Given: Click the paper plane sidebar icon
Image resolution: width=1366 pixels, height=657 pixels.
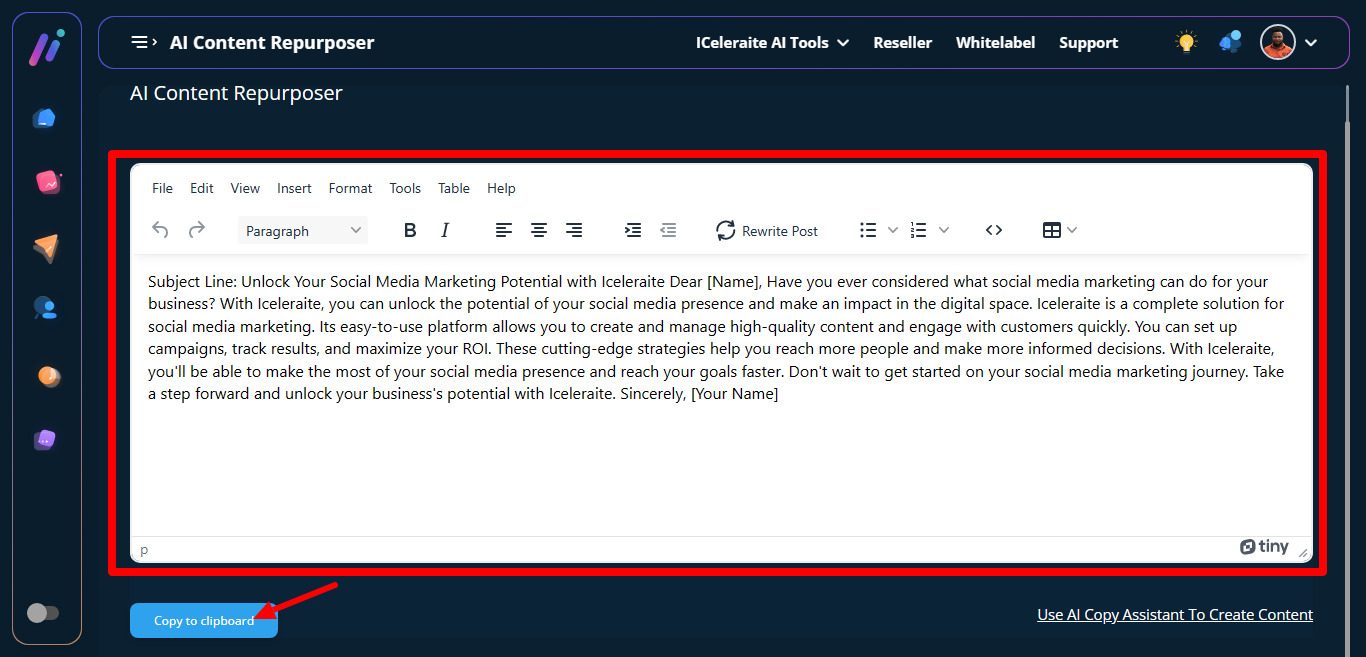Looking at the screenshot, I should click(x=46, y=248).
